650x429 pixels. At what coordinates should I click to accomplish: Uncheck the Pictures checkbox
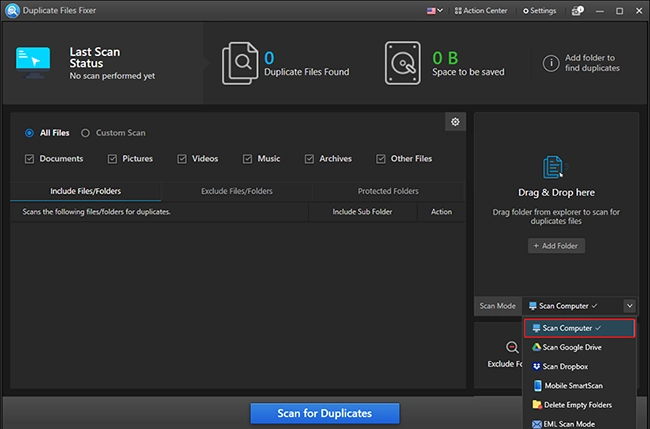112,159
